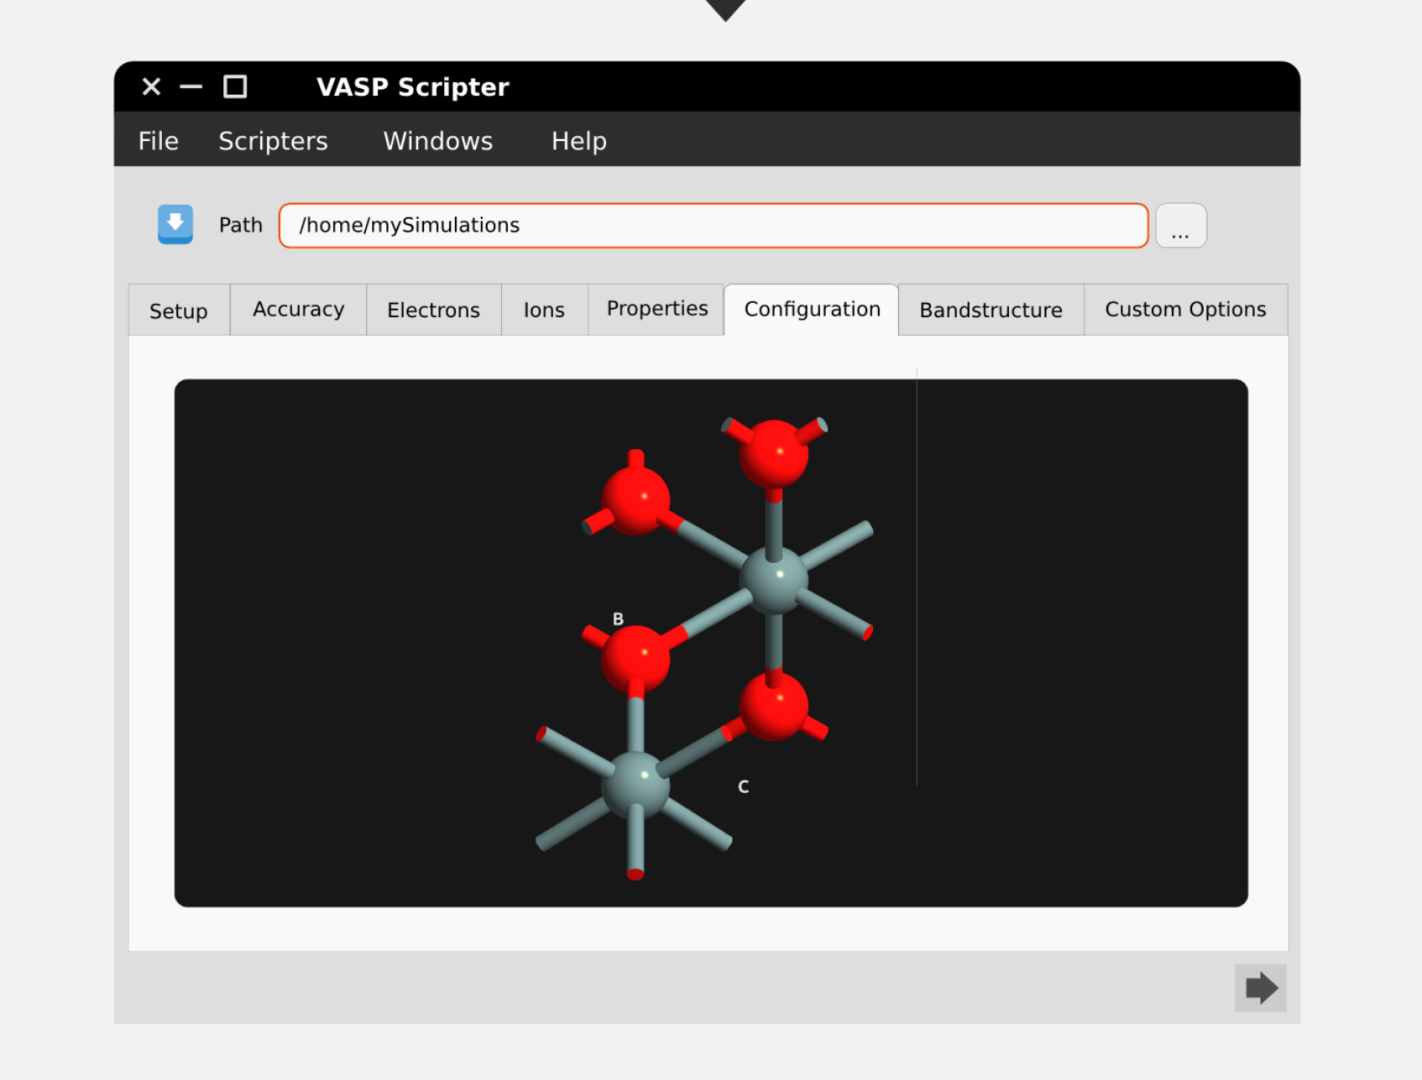Switch to the Bandstructure tab
Image resolution: width=1422 pixels, height=1080 pixels.
pyautogui.click(x=991, y=310)
